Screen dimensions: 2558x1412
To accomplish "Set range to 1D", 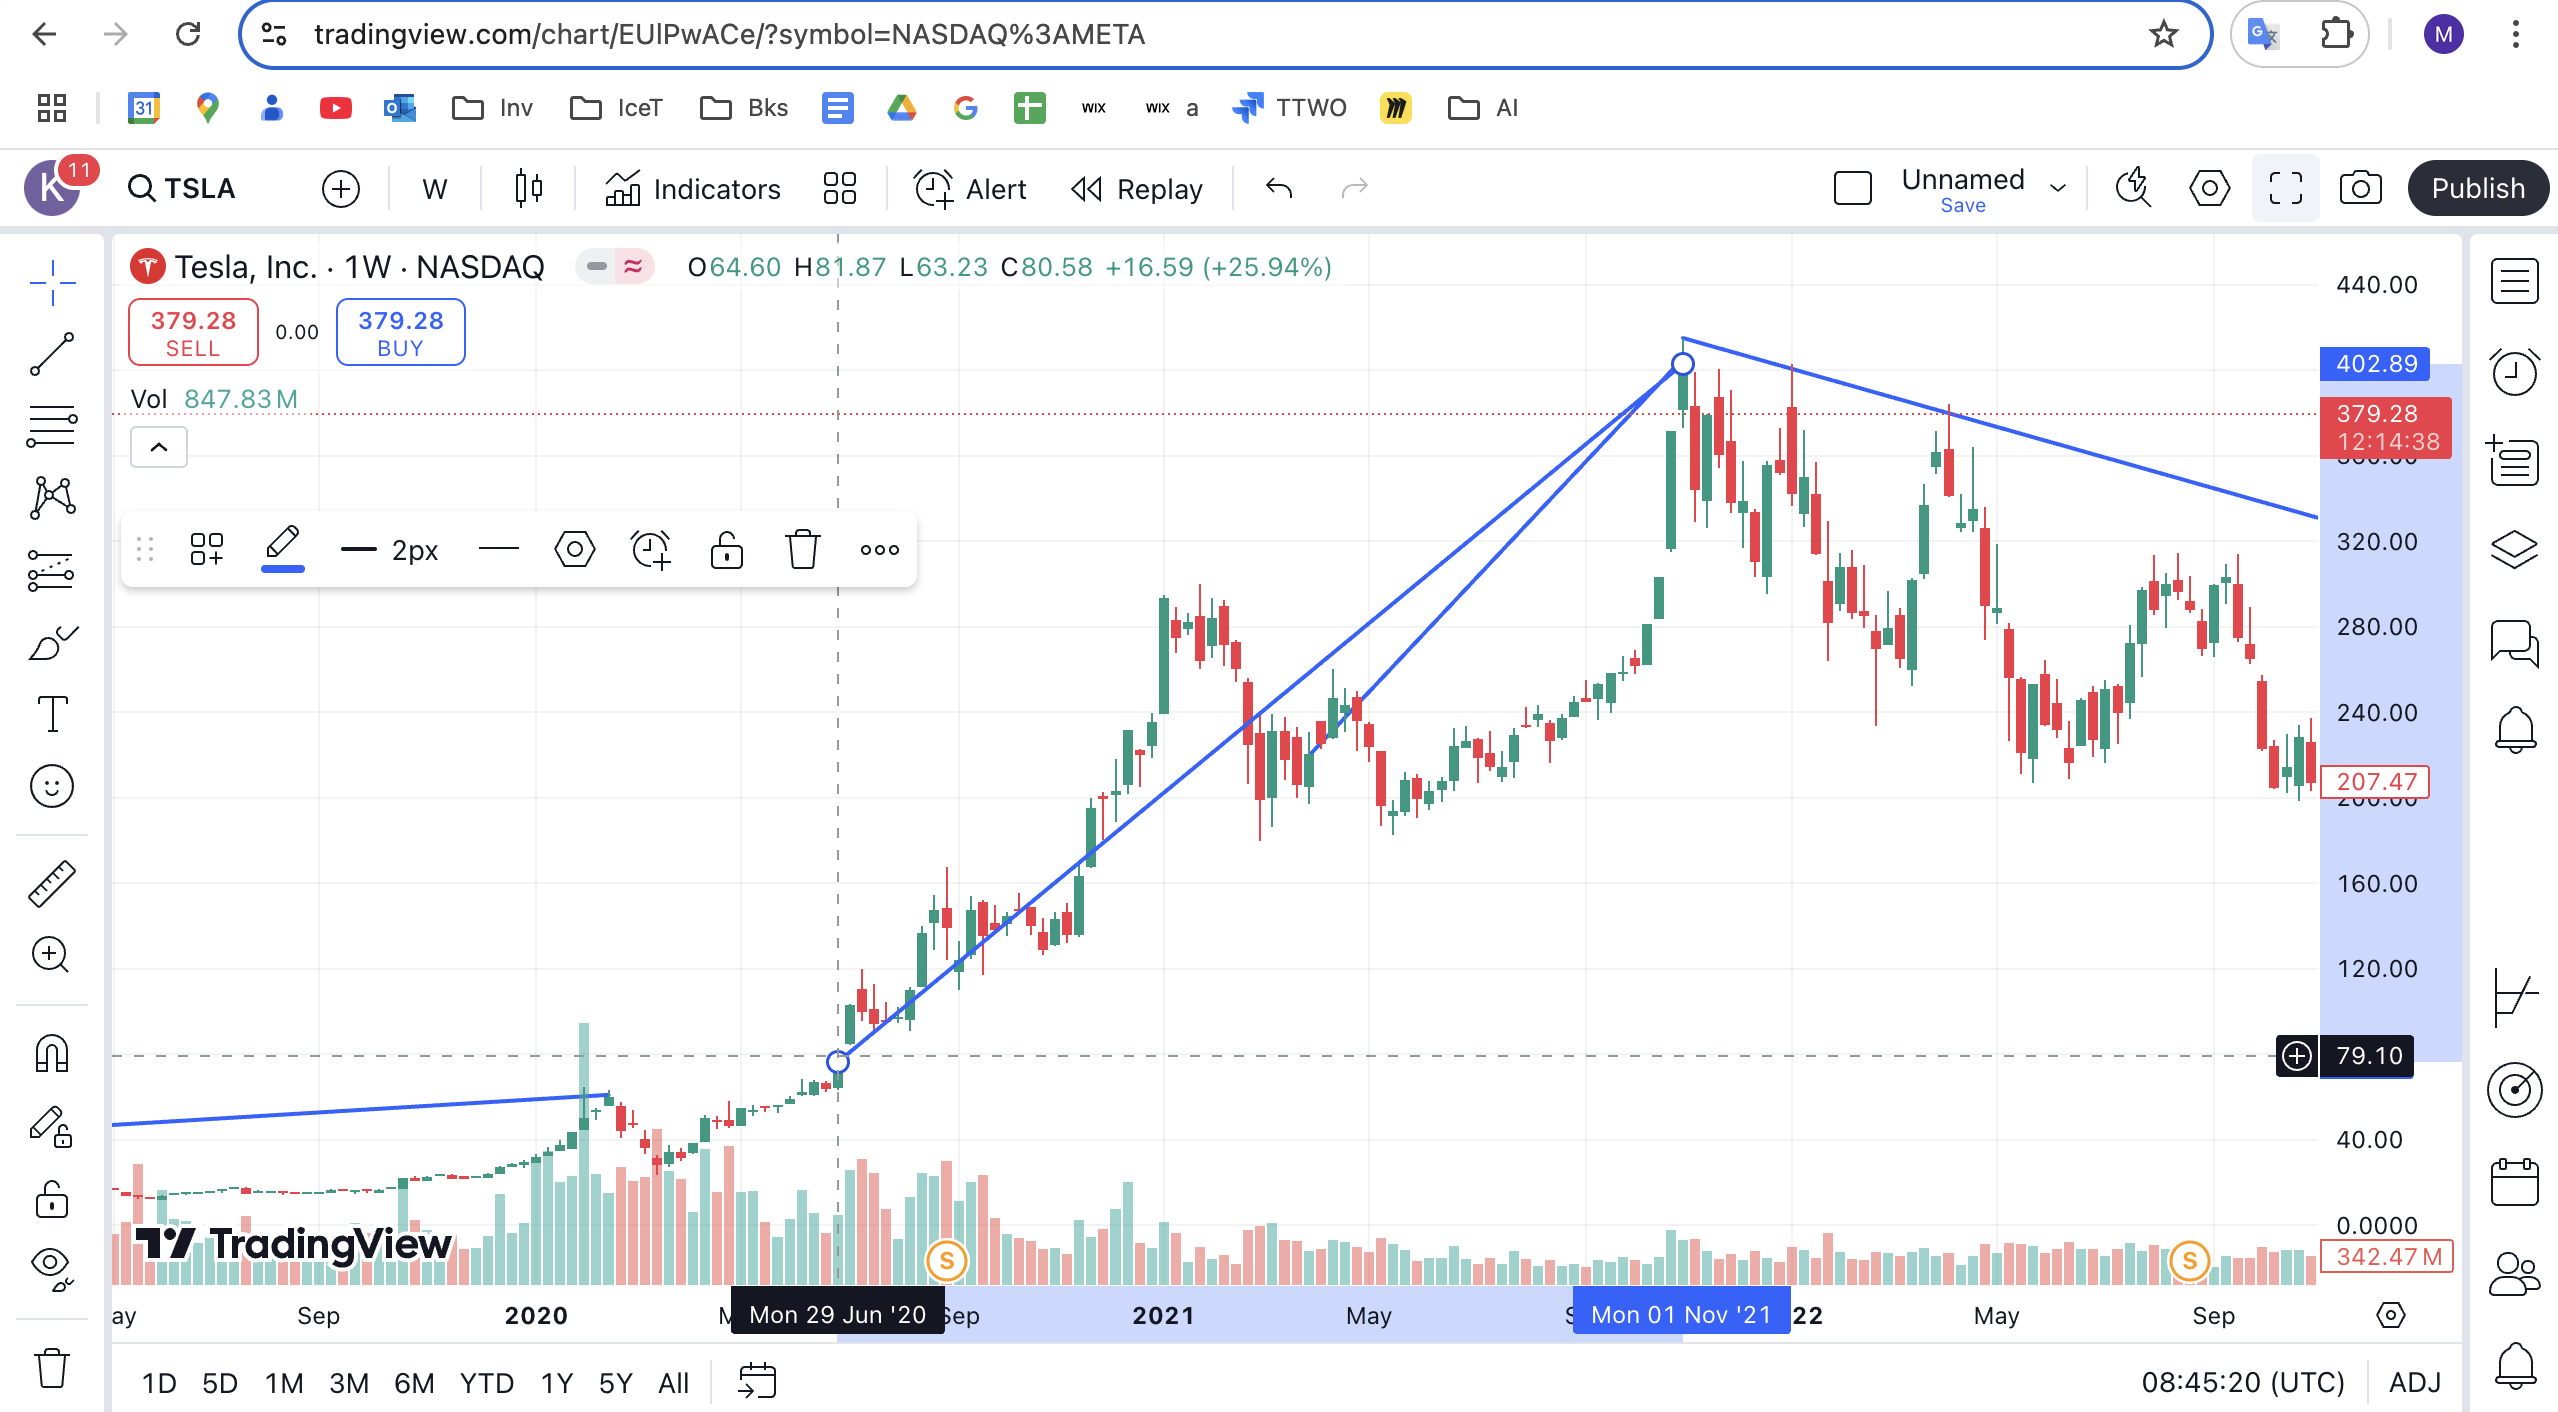I will pyautogui.click(x=159, y=1383).
